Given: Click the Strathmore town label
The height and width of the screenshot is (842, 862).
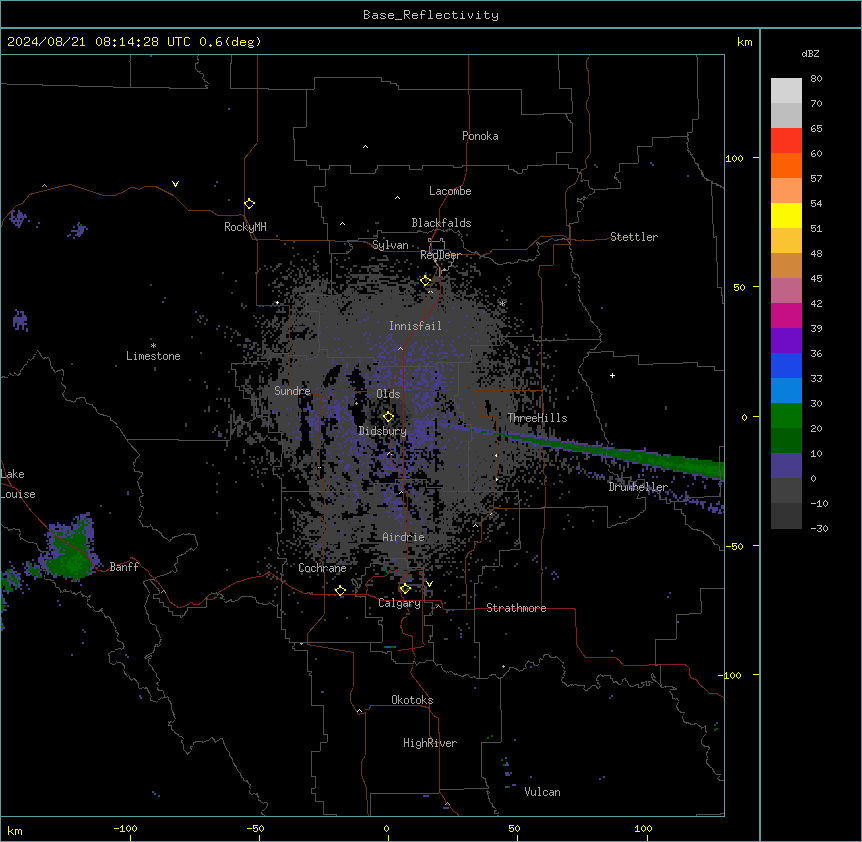Looking at the screenshot, I should (516, 608).
